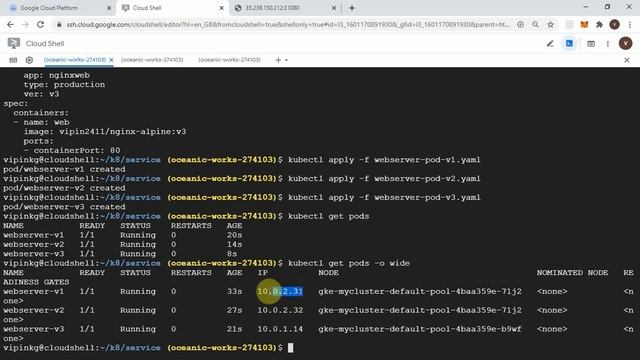Toggle the terminal panel icon
This screenshot has width=640, height=360.
[x=569, y=43]
